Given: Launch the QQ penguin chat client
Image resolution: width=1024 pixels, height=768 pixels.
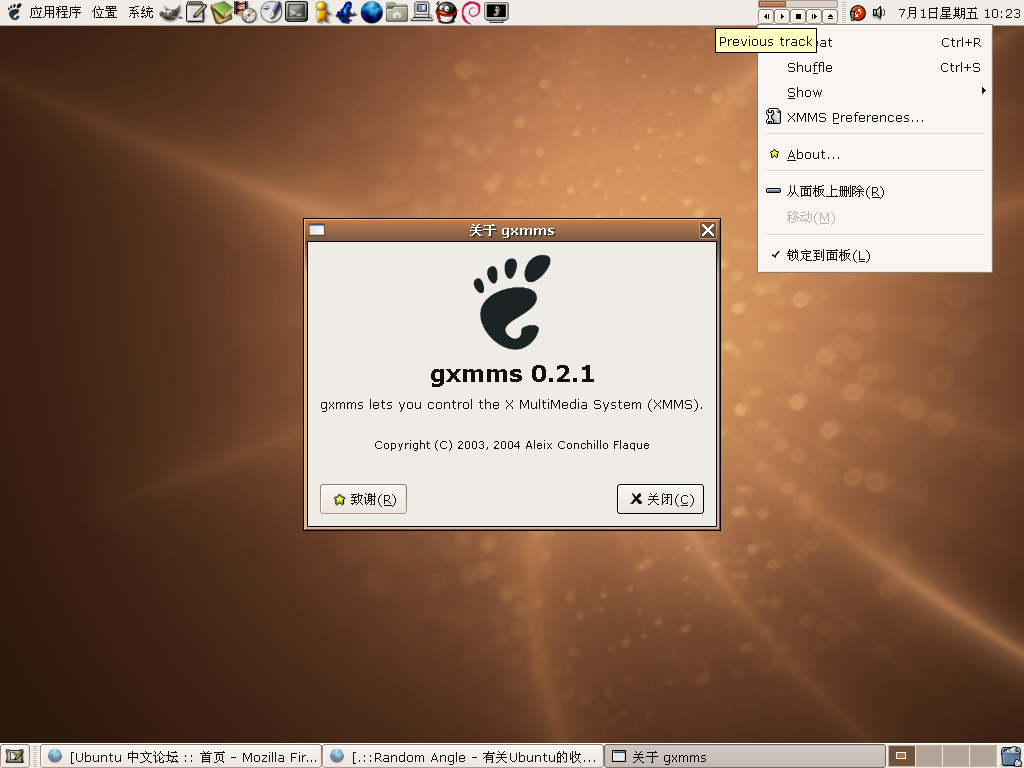Looking at the screenshot, I should click(x=446, y=12).
